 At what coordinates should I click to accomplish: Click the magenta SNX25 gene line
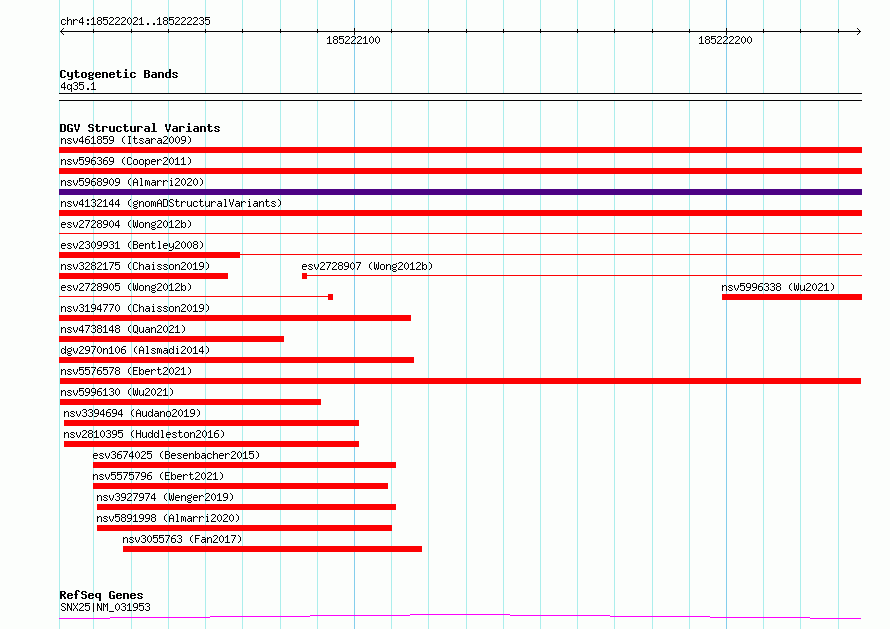[x=460, y=617]
